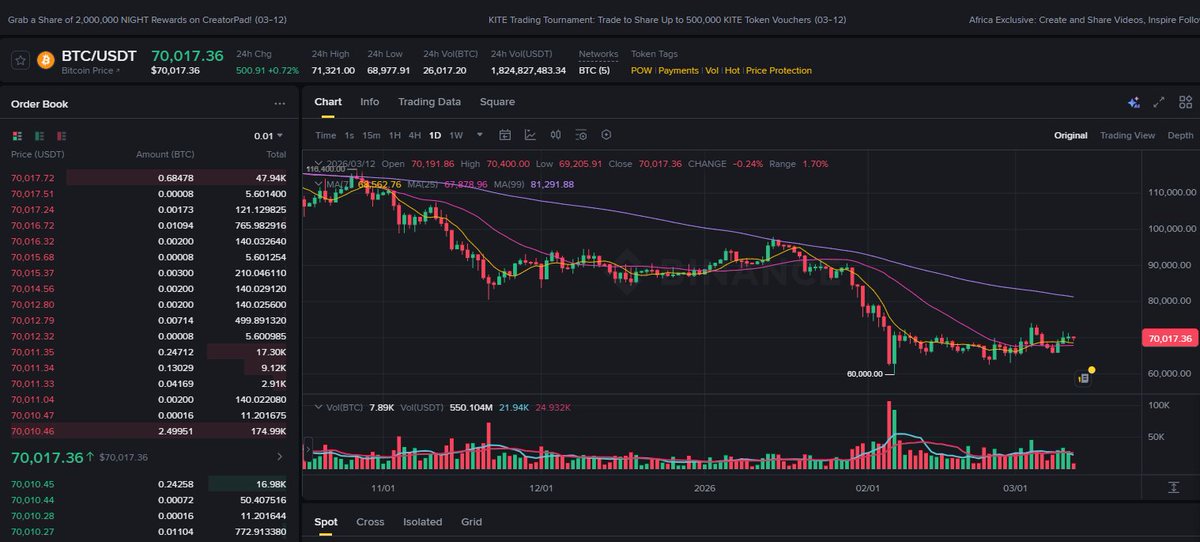The height and width of the screenshot is (542, 1200).
Task: Collapse the candle OHLC info row chevron
Action: click(318, 163)
